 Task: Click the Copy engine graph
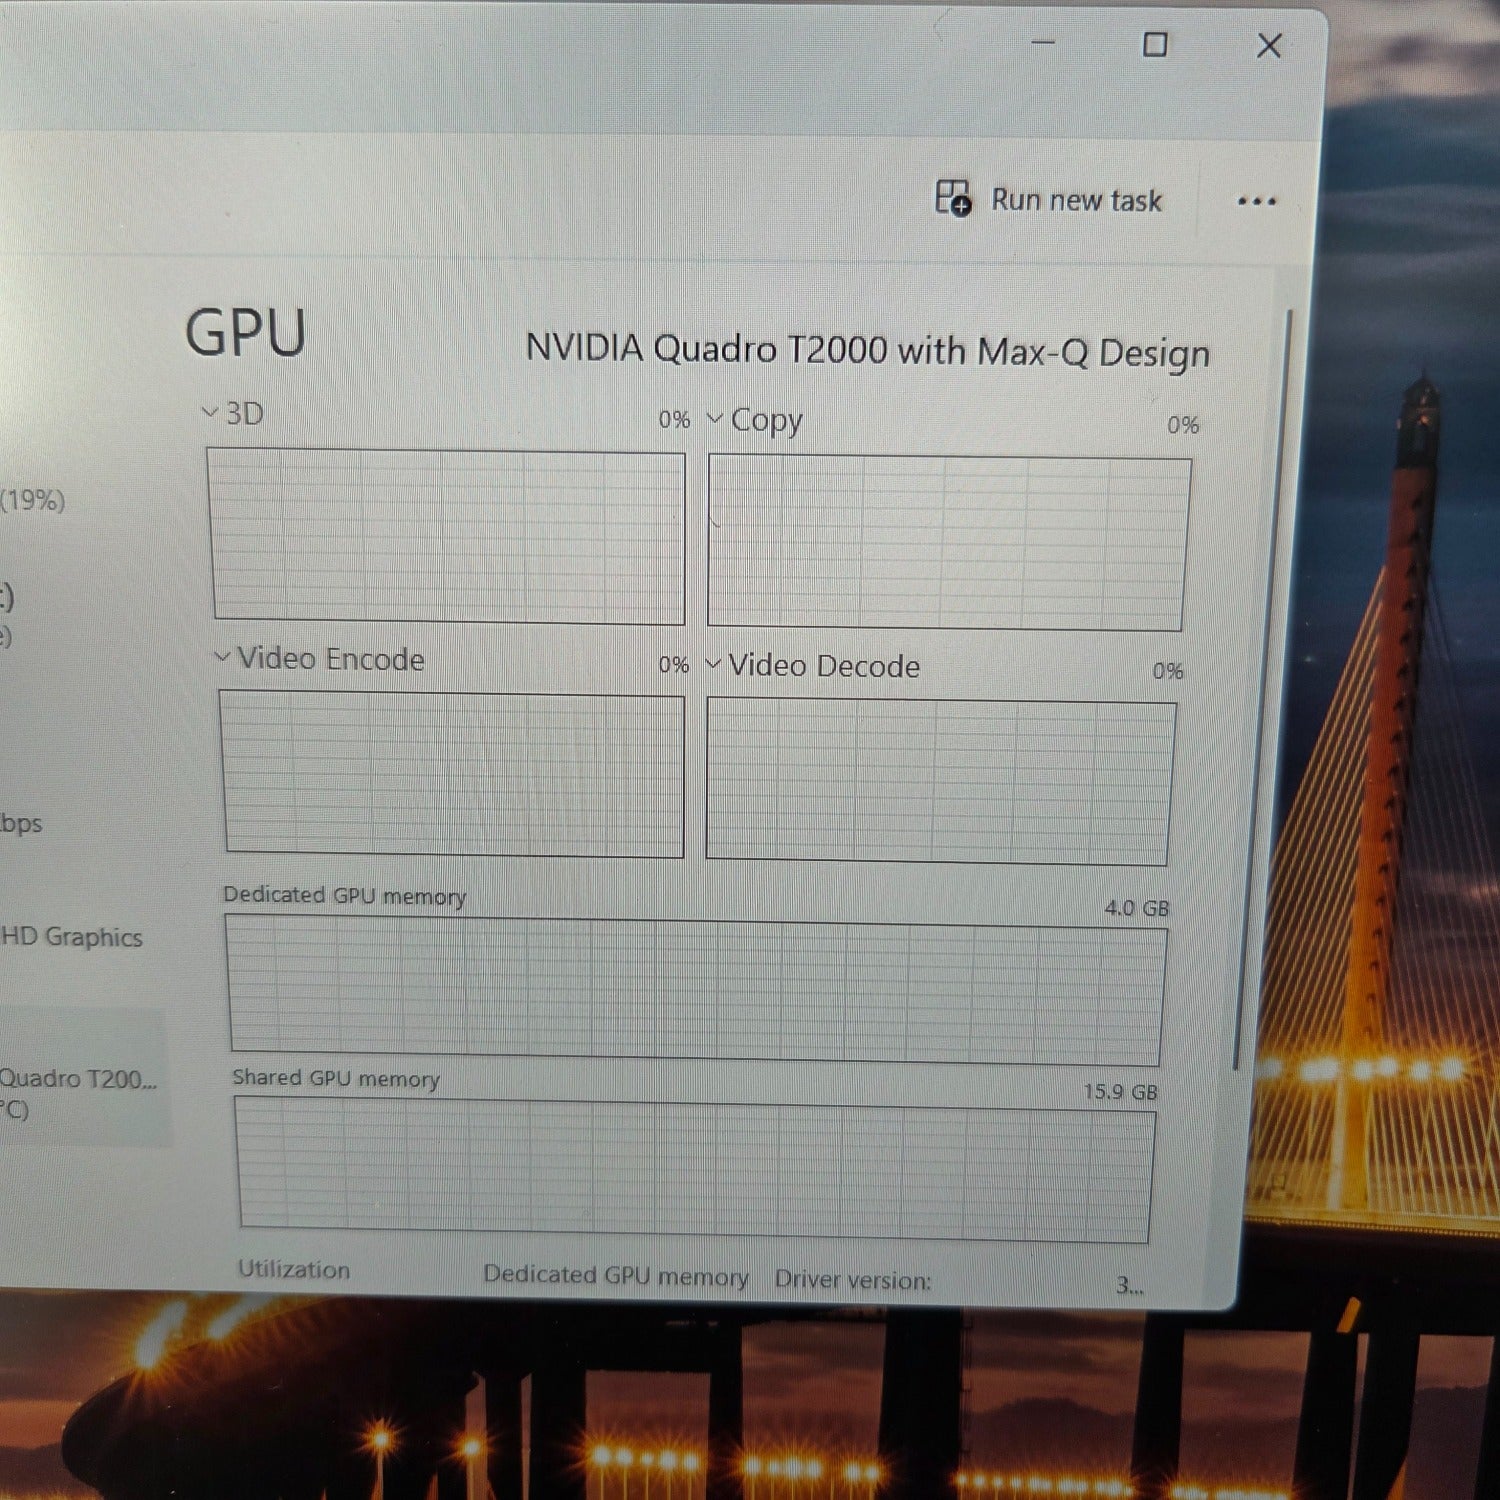click(x=948, y=543)
